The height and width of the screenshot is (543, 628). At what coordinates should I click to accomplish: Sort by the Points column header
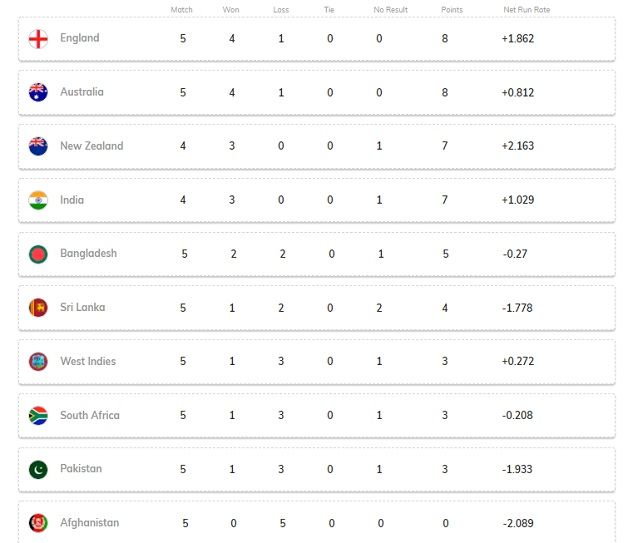452,10
